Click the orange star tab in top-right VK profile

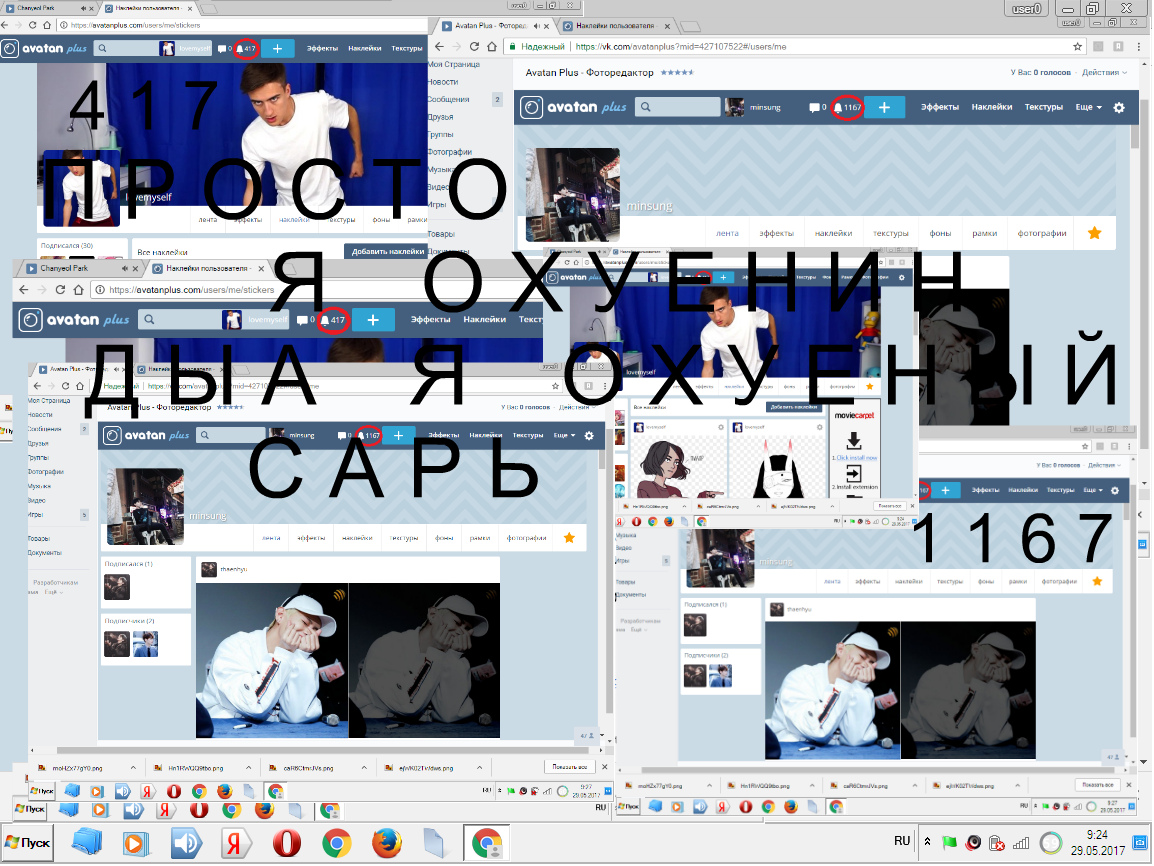point(1094,233)
